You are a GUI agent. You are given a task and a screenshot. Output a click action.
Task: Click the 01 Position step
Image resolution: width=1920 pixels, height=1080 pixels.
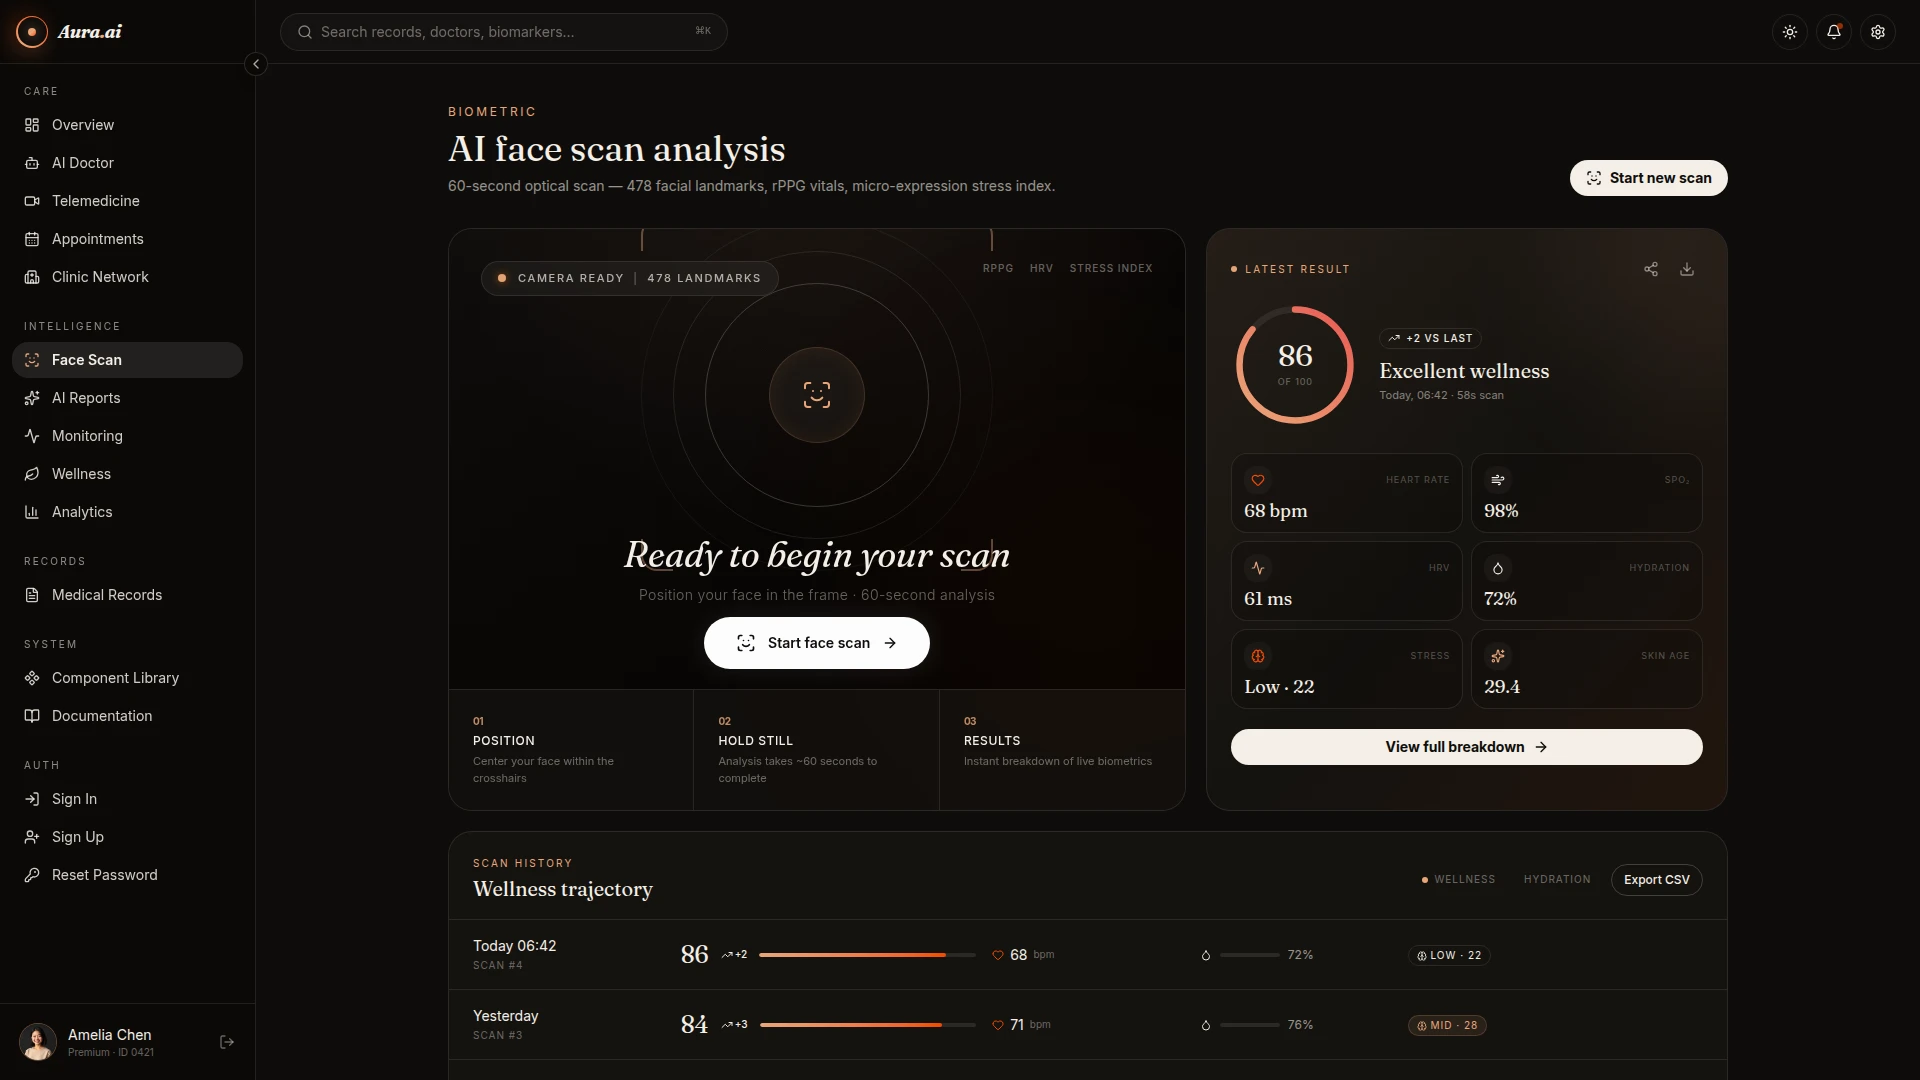point(571,750)
